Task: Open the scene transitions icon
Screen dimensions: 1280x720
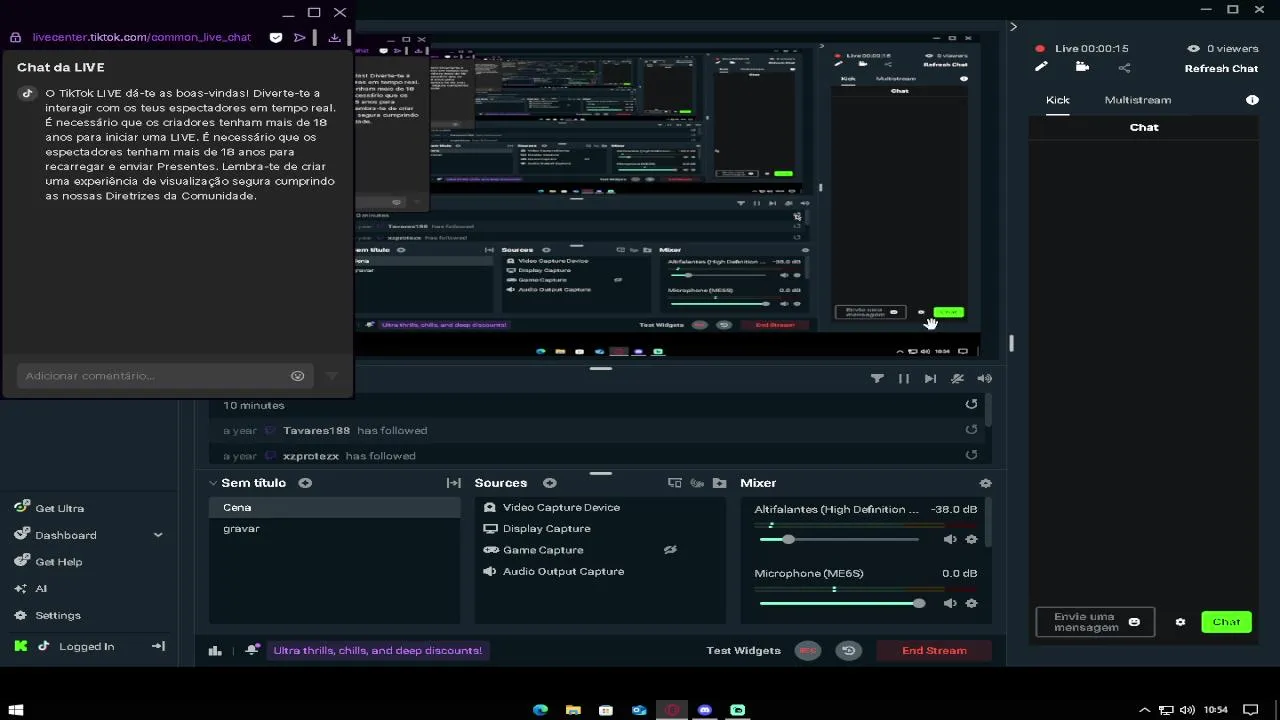Action: tap(453, 483)
